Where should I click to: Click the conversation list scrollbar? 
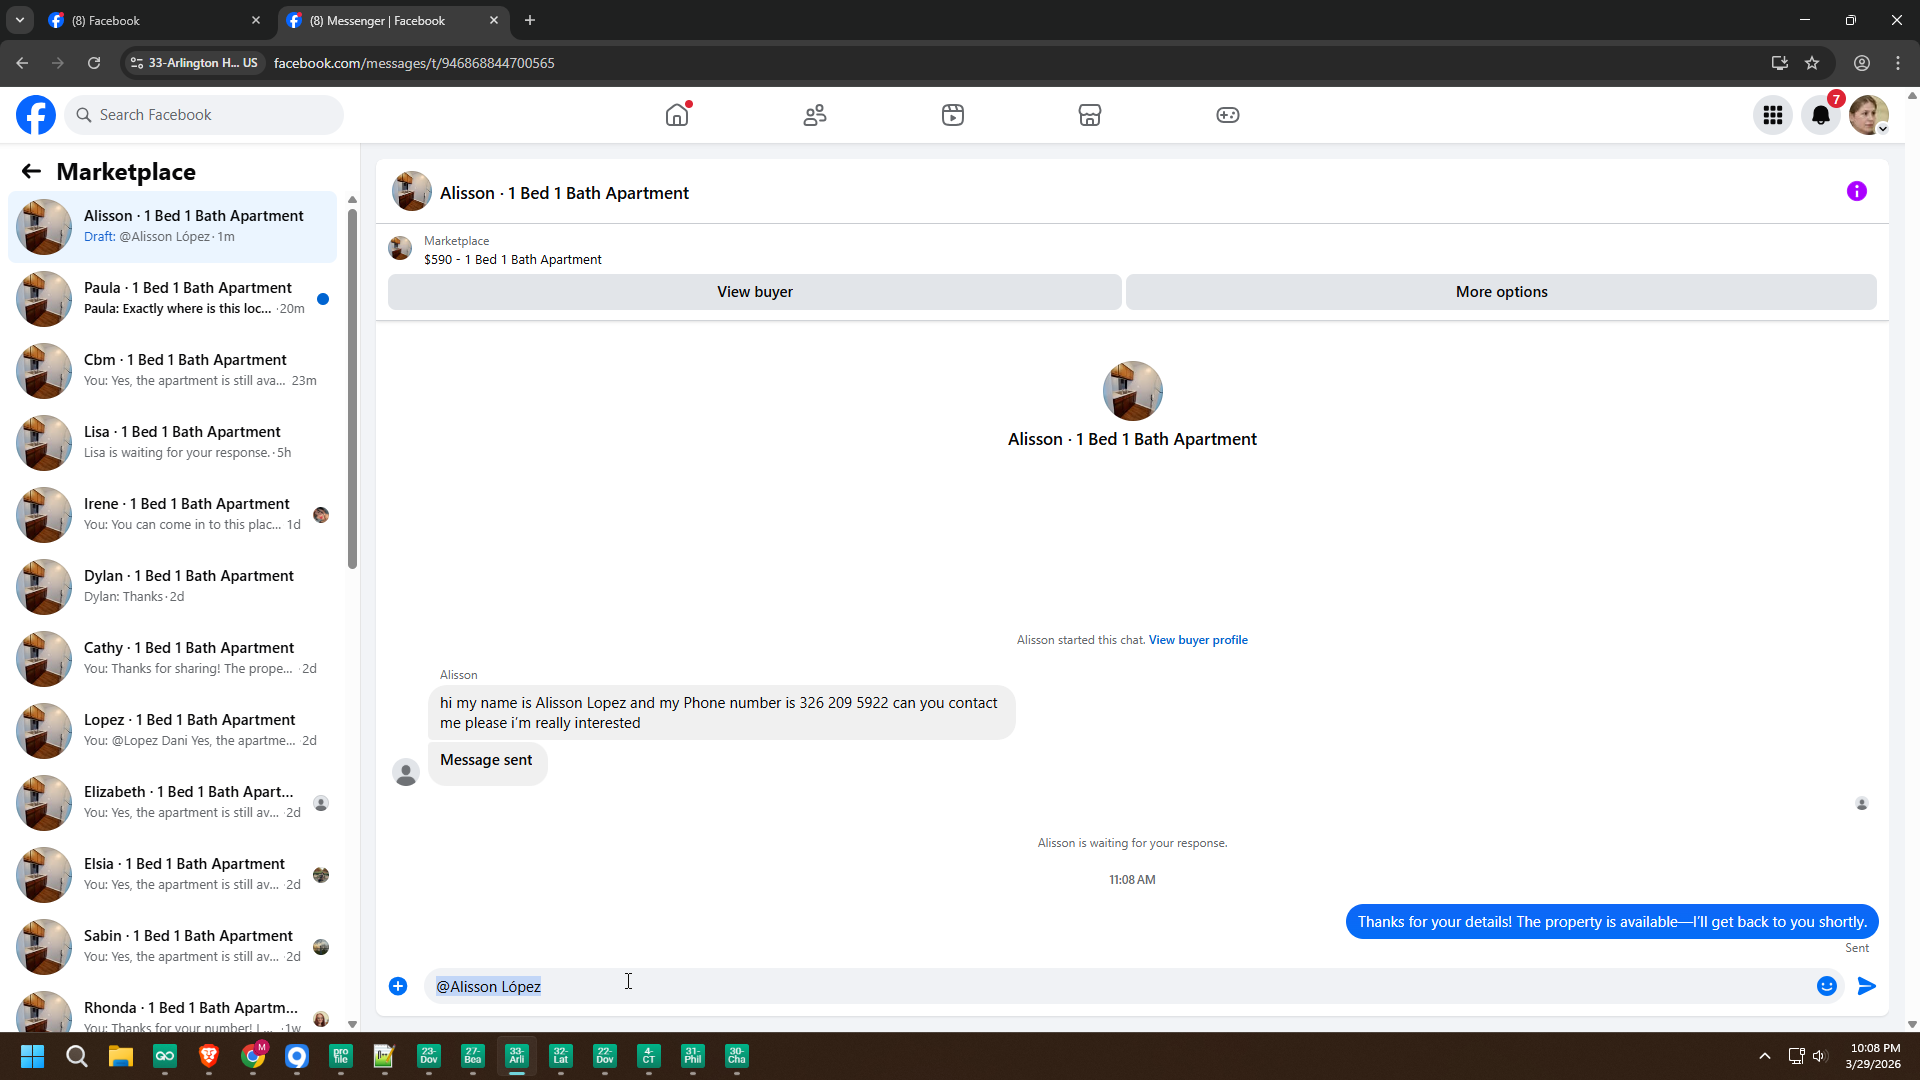coord(352,389)
